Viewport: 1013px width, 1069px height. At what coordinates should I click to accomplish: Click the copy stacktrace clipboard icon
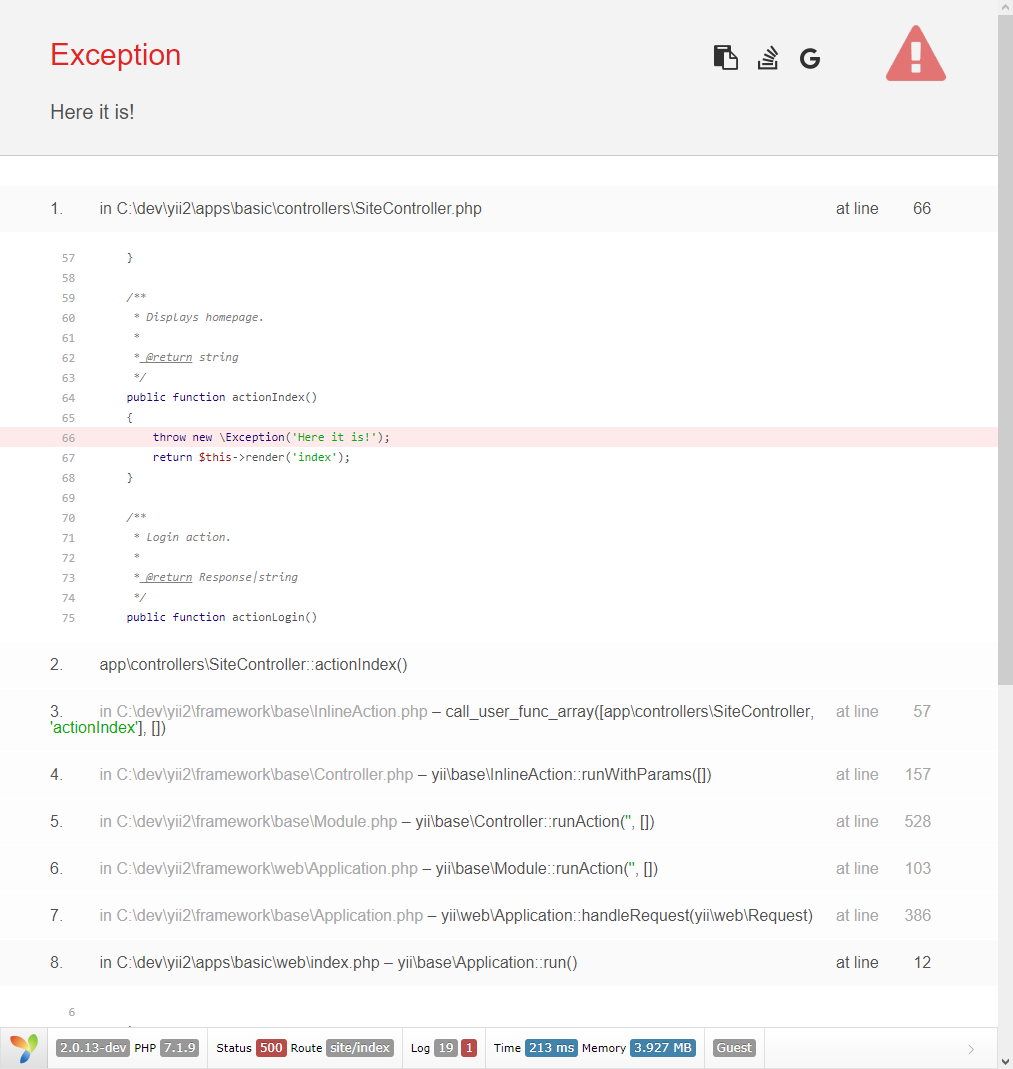coord(725,58)
